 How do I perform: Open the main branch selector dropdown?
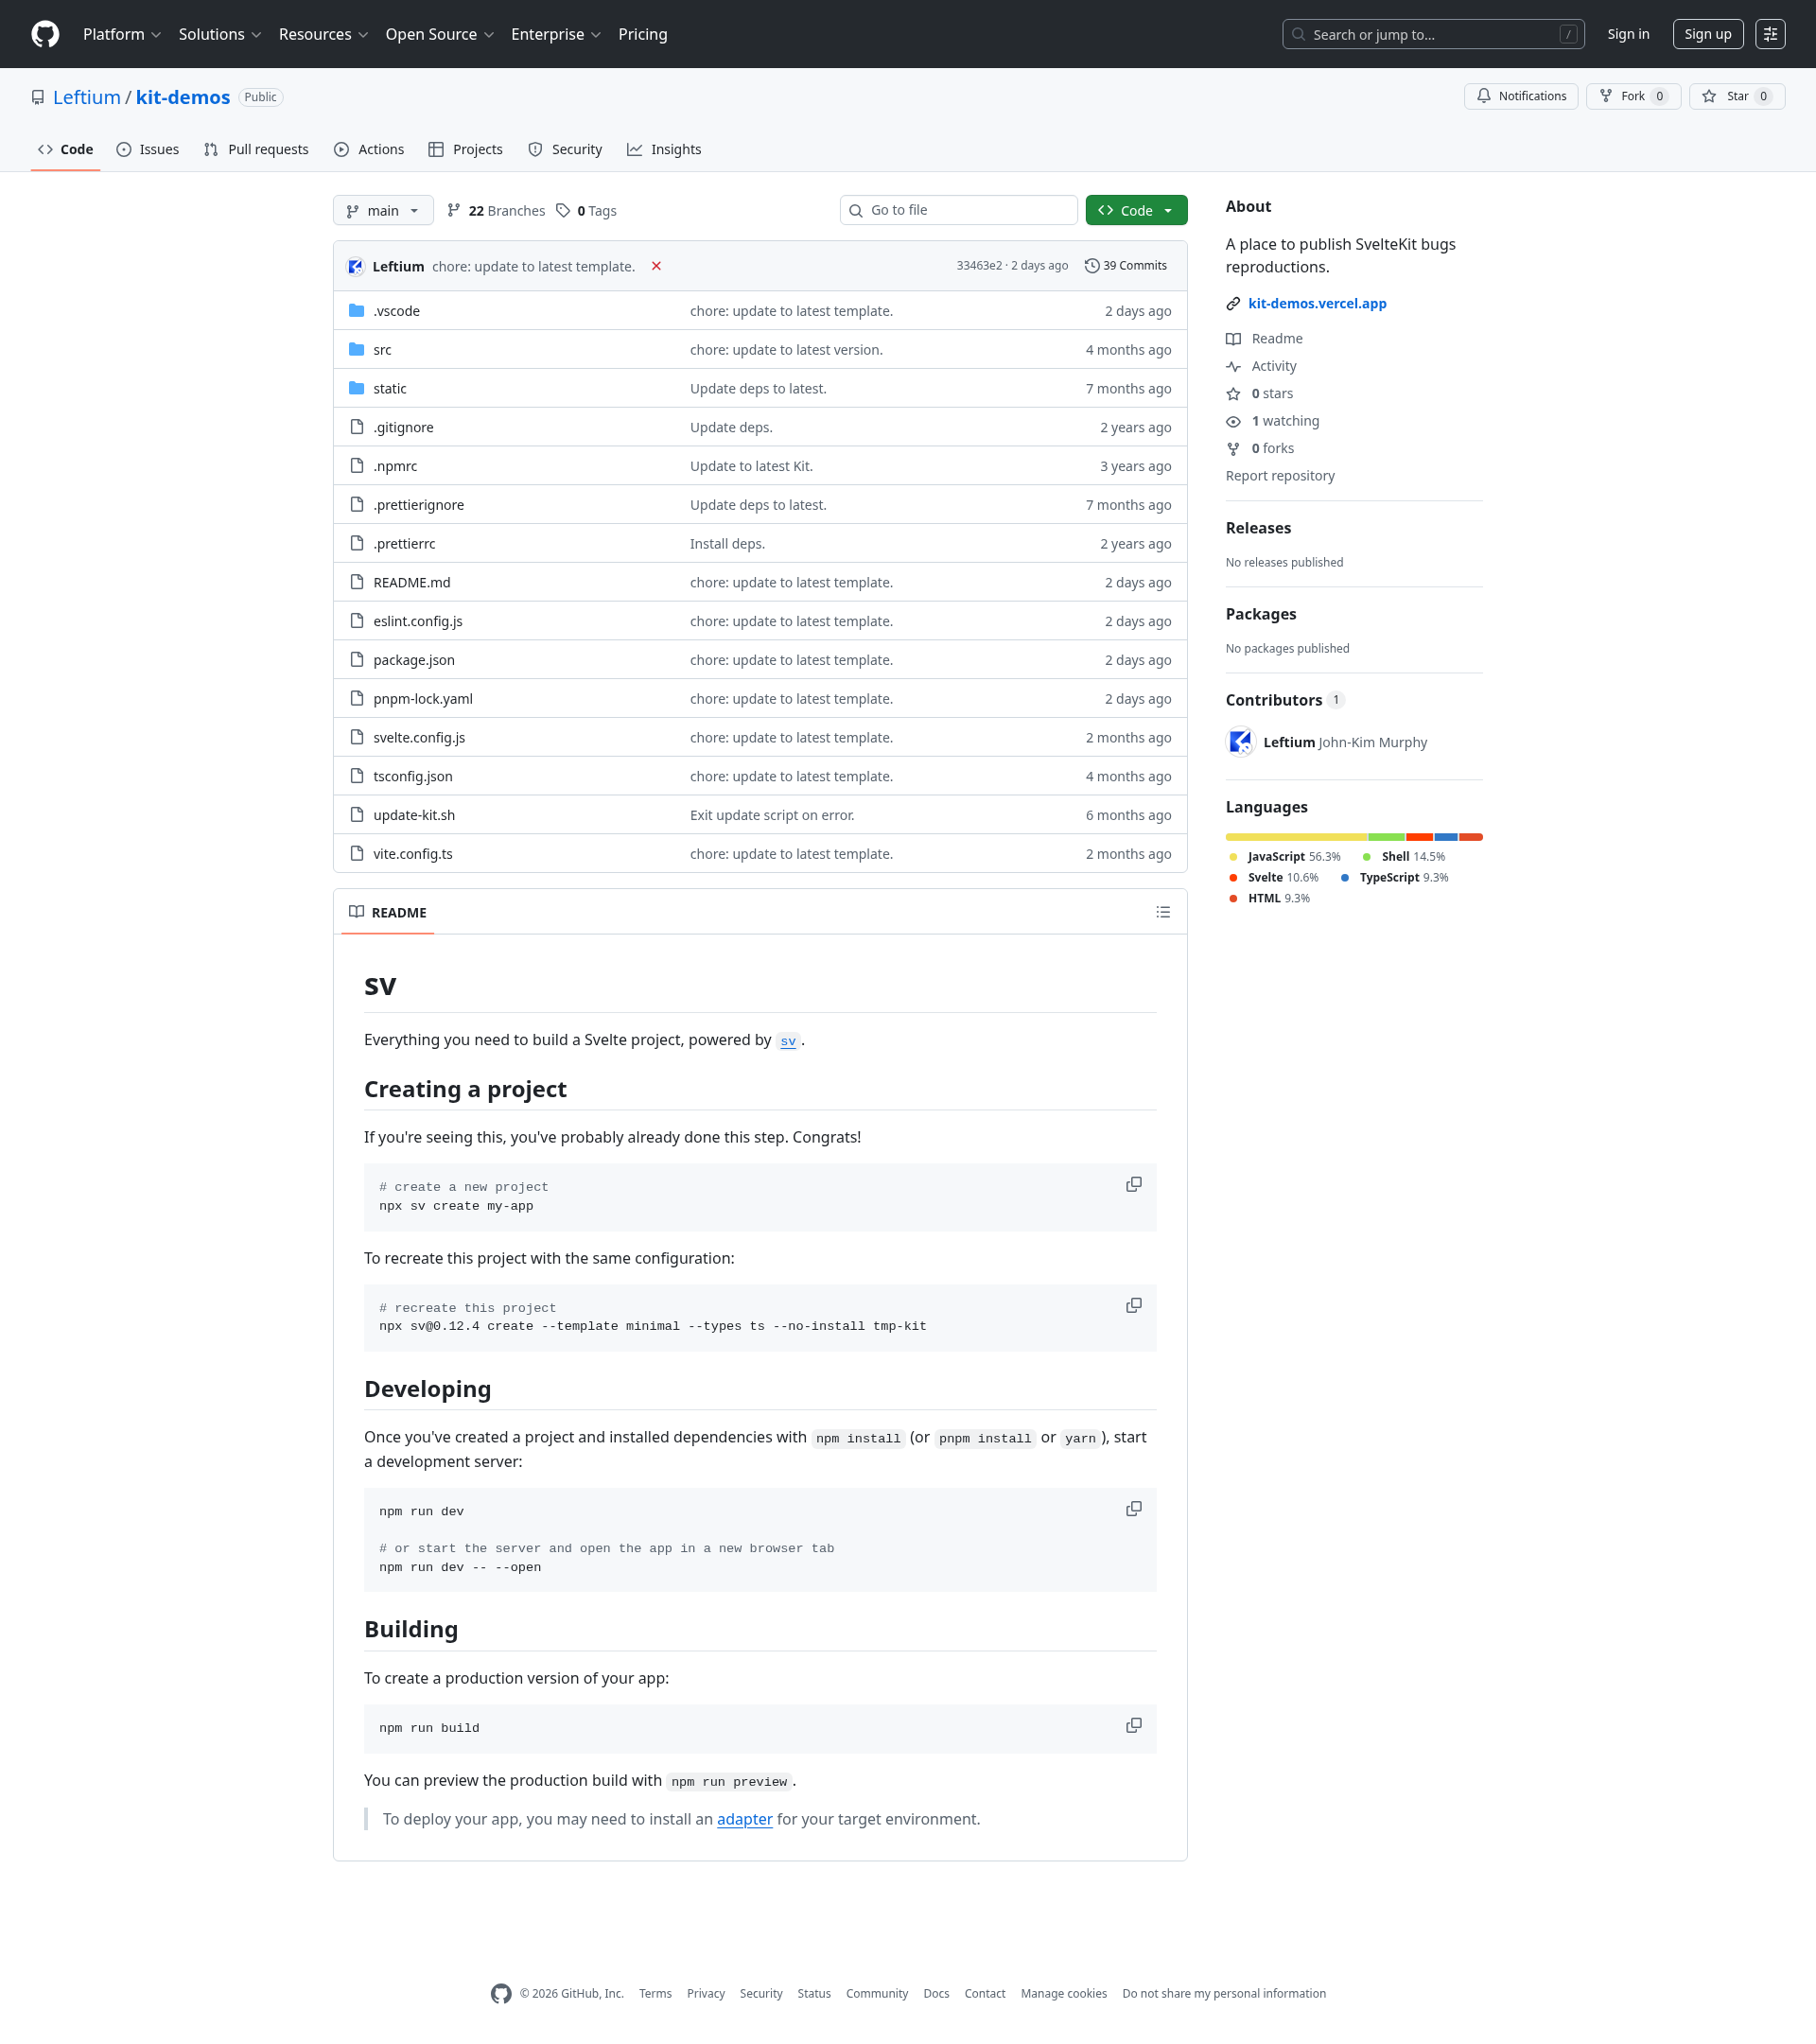pos(383,210)
